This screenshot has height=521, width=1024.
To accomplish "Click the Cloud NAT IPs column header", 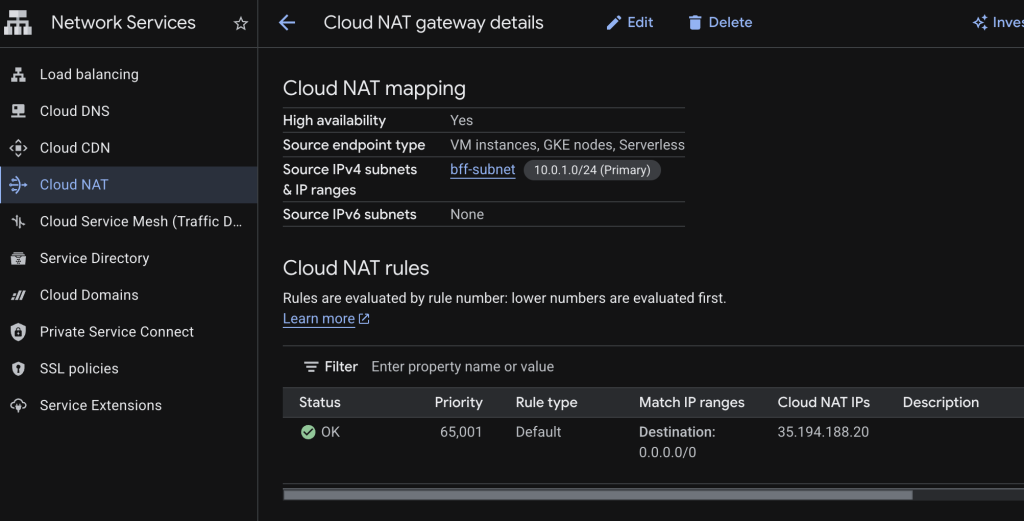I will [824, 403].
